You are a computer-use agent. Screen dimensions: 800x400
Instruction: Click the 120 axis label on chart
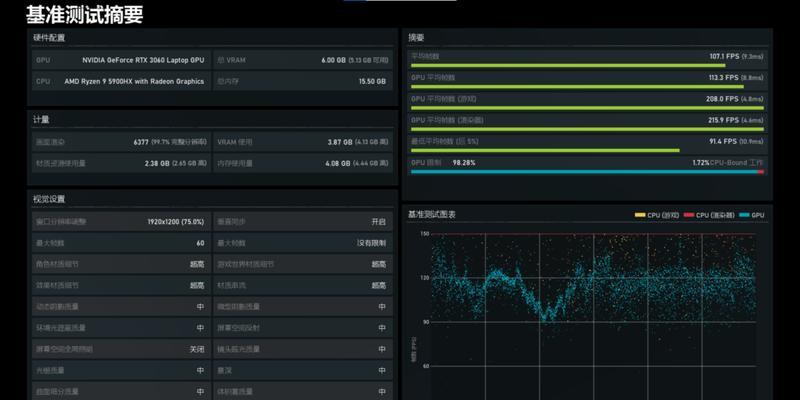pyautogui.click(x=424, y=278)
